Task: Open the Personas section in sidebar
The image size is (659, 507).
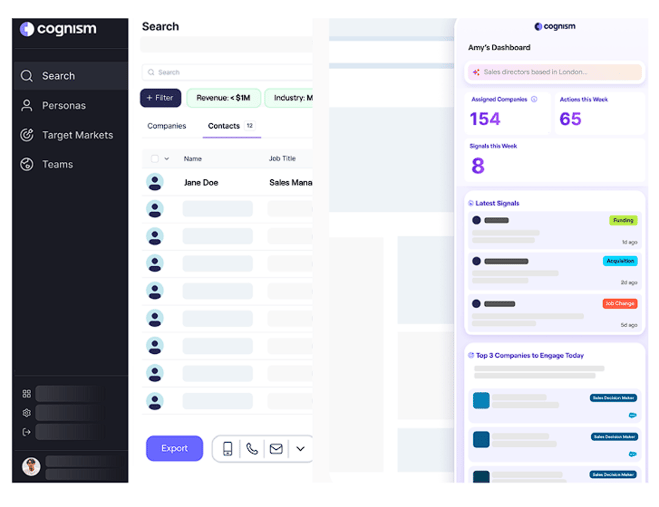Action: [63, 105]
